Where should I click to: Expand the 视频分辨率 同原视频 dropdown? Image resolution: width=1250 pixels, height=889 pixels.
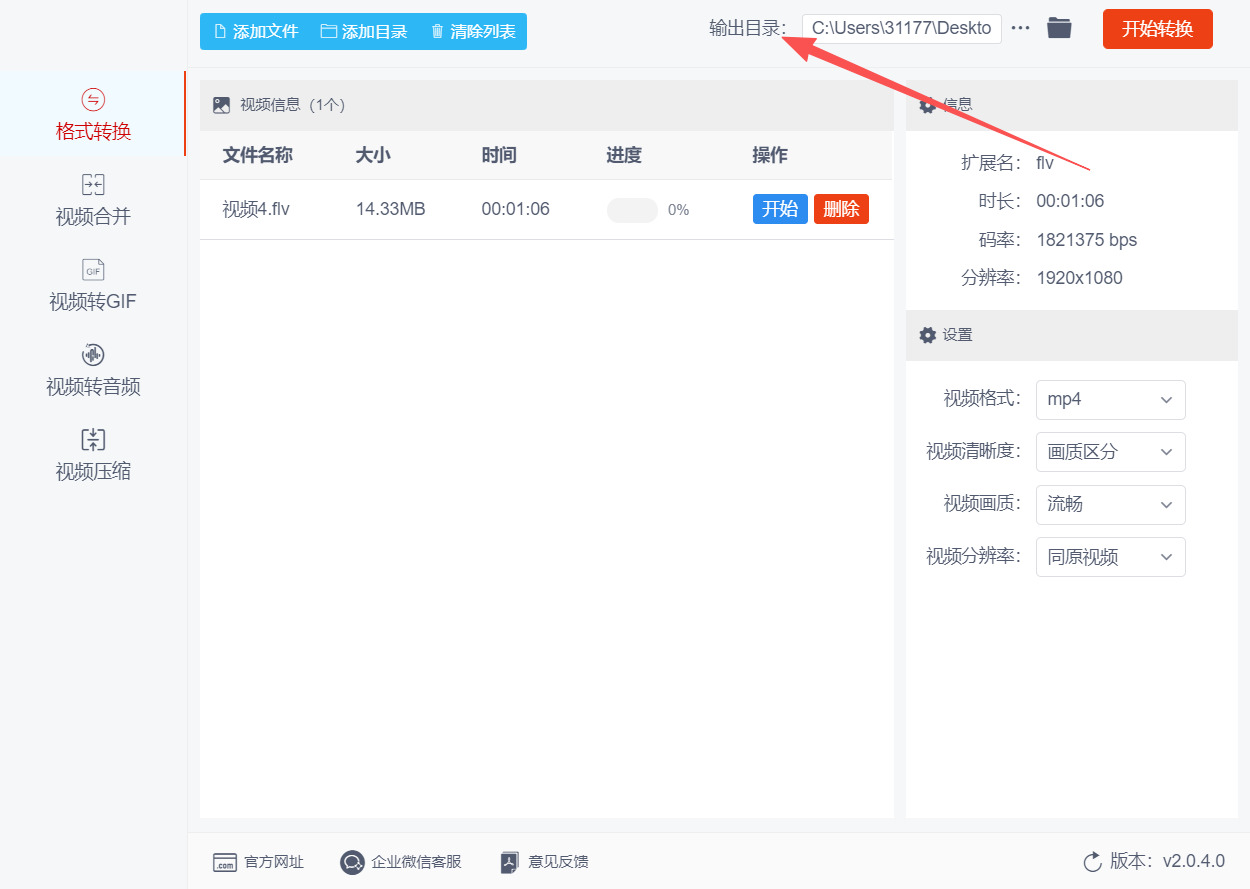click(1110, 557)
